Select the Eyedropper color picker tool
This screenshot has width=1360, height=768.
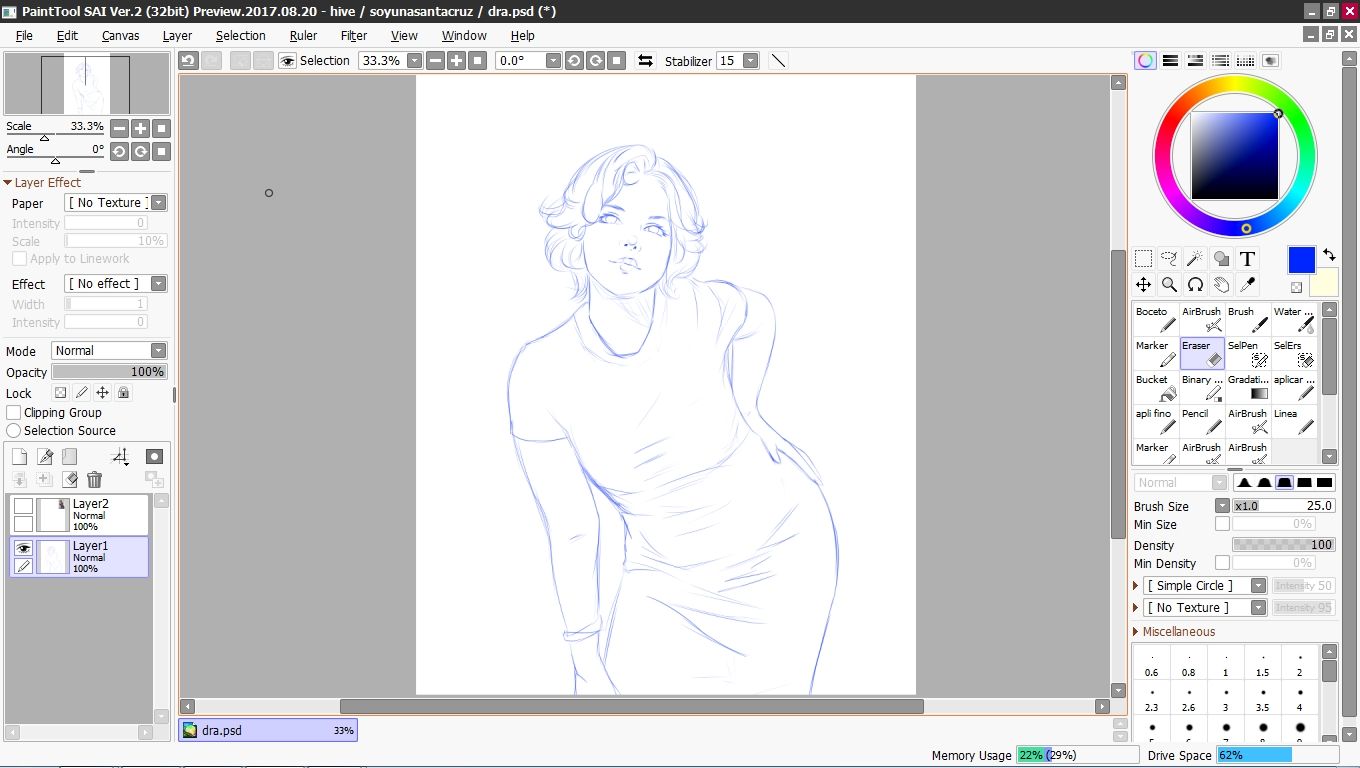point(1247,285)
